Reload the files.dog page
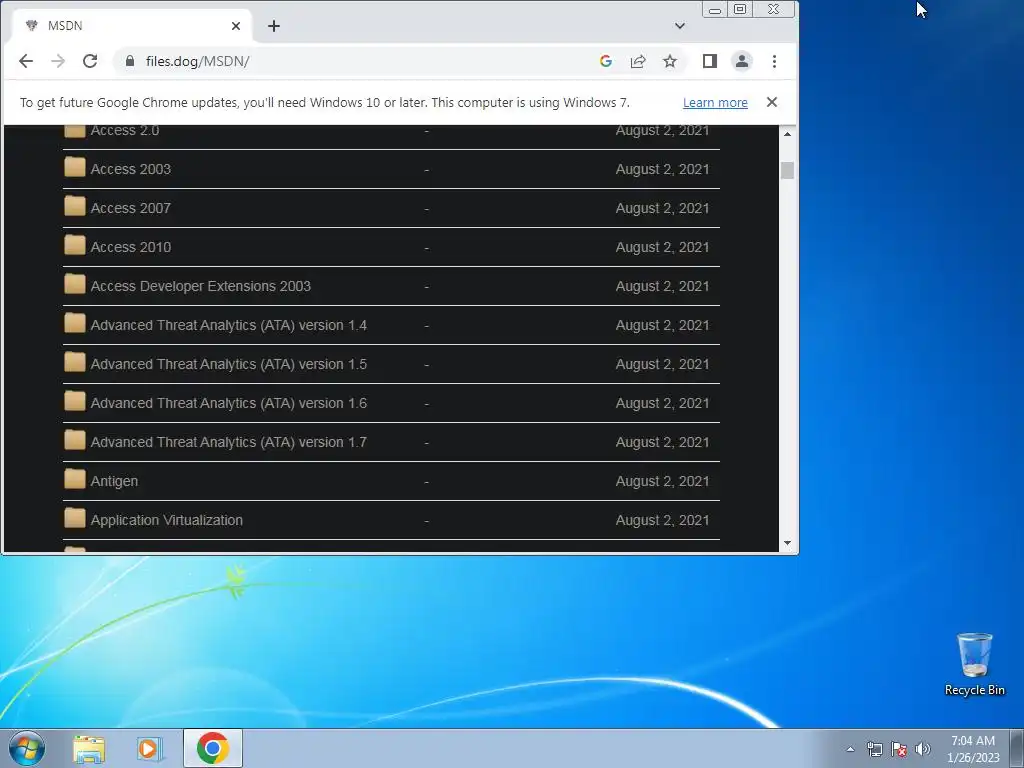The height and width of the screenshot is (768, 1024). click(x=89, y=61)
